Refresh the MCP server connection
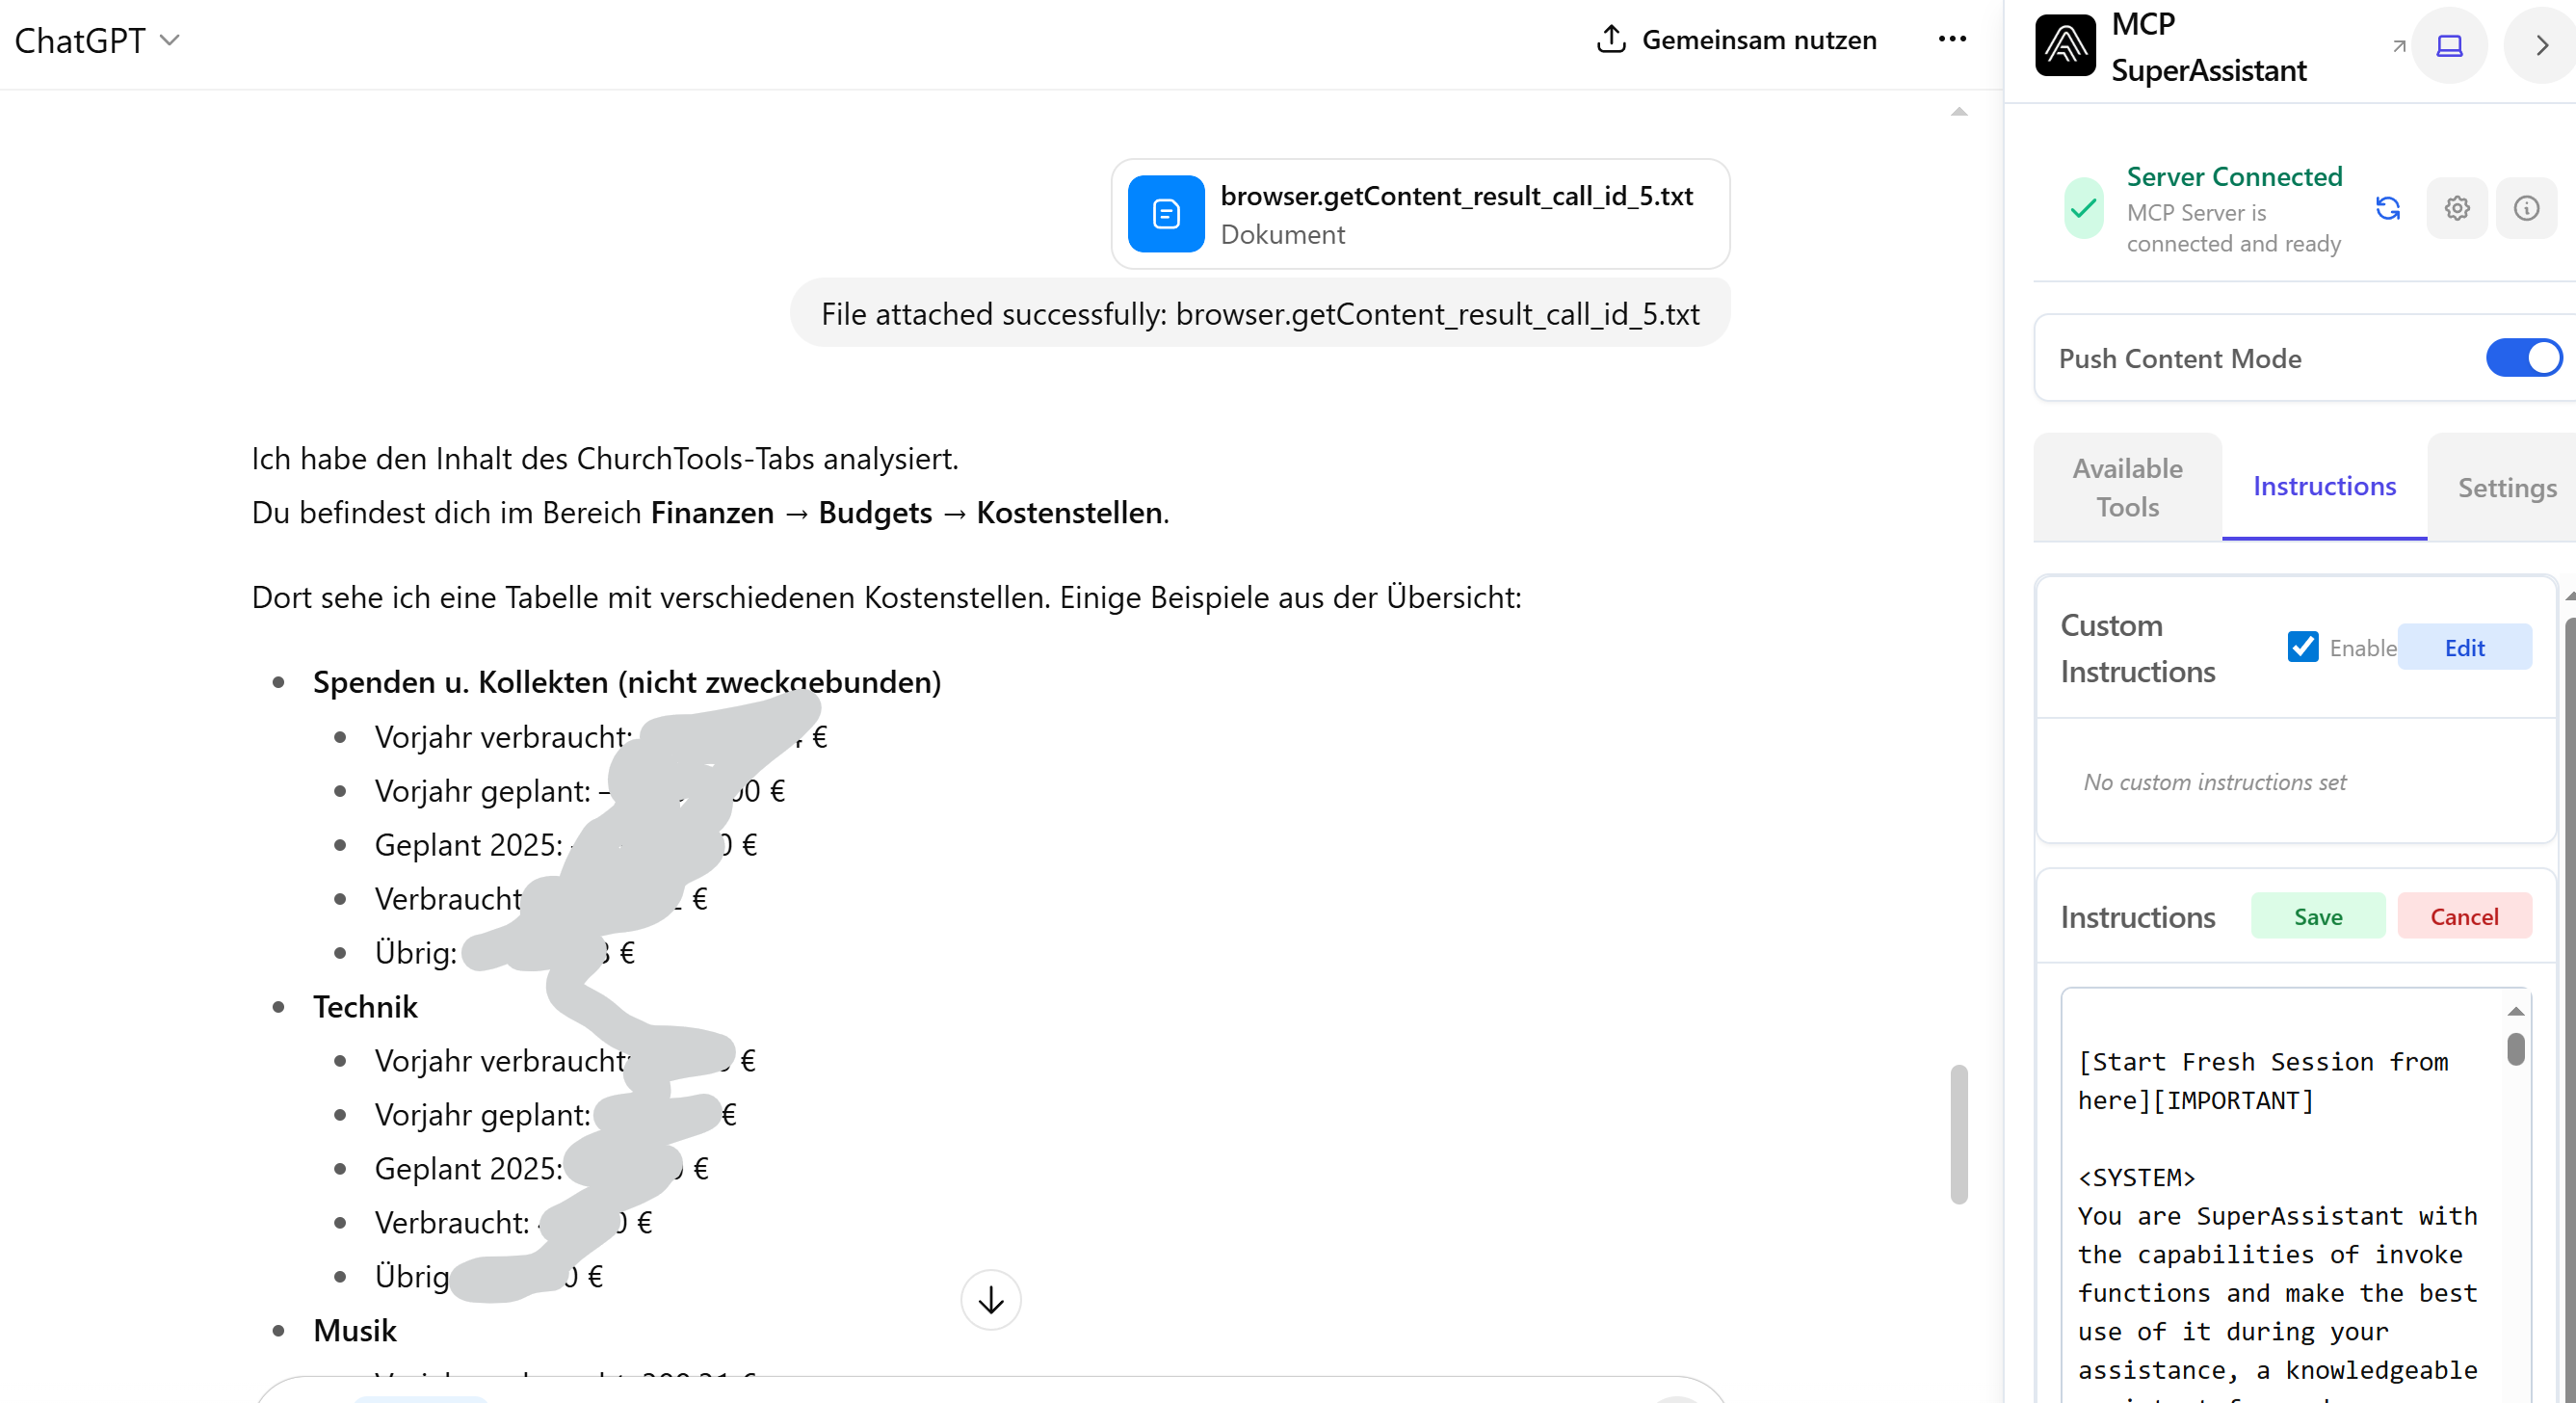2576x1403 pixels. click(2388, 208)
